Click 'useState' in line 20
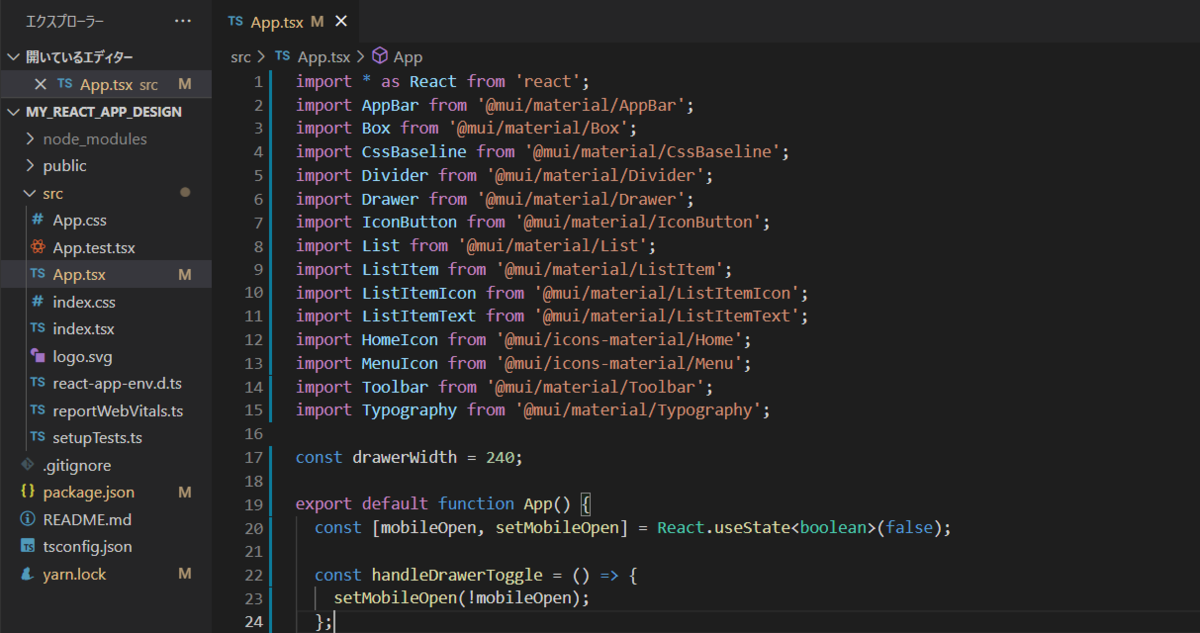Image resolution: width=1200 pixels, height=633 pixels. point(752,527)
